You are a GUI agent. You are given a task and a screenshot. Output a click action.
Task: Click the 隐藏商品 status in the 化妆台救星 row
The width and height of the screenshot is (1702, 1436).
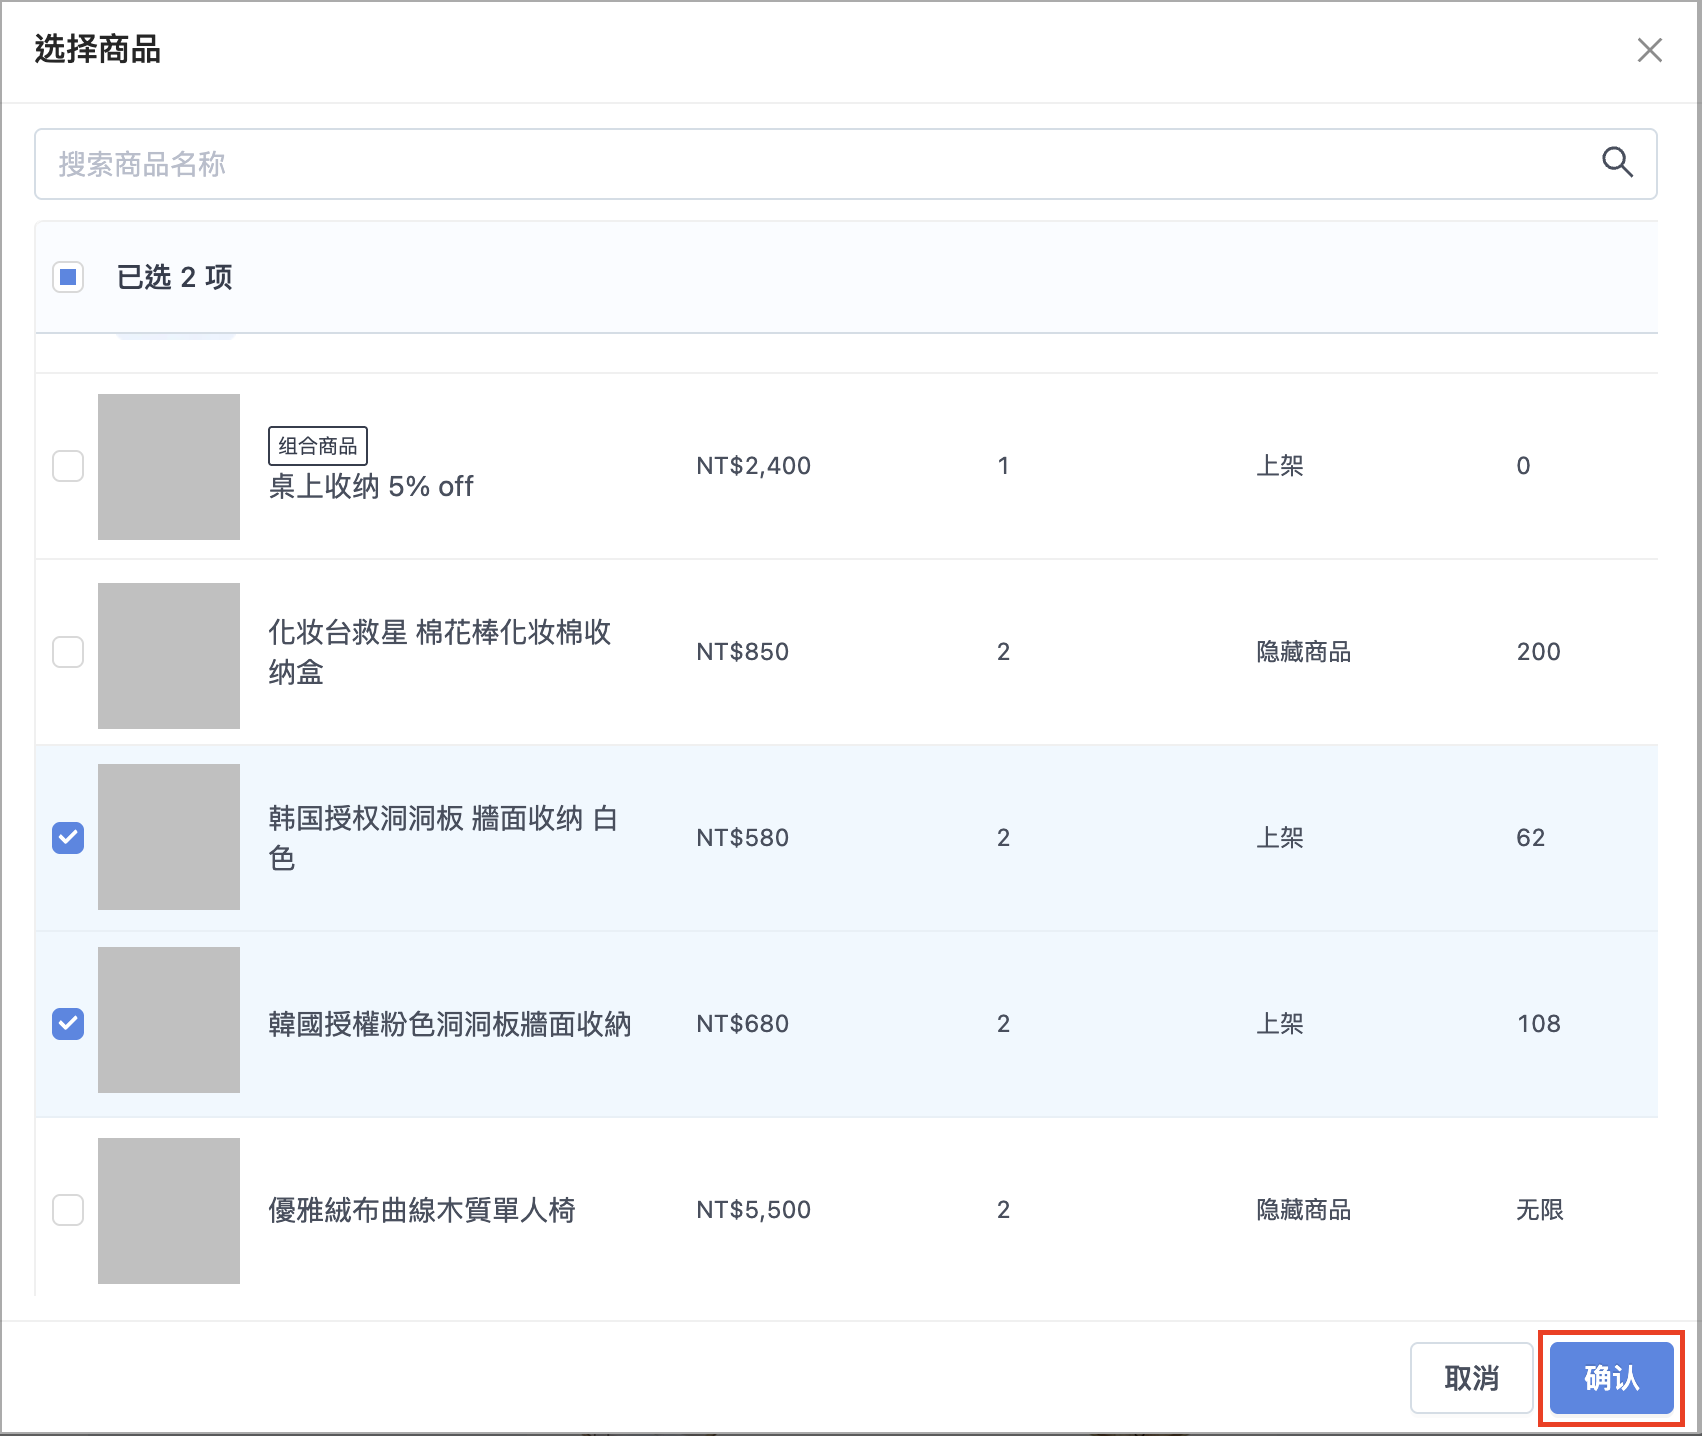1304,652
